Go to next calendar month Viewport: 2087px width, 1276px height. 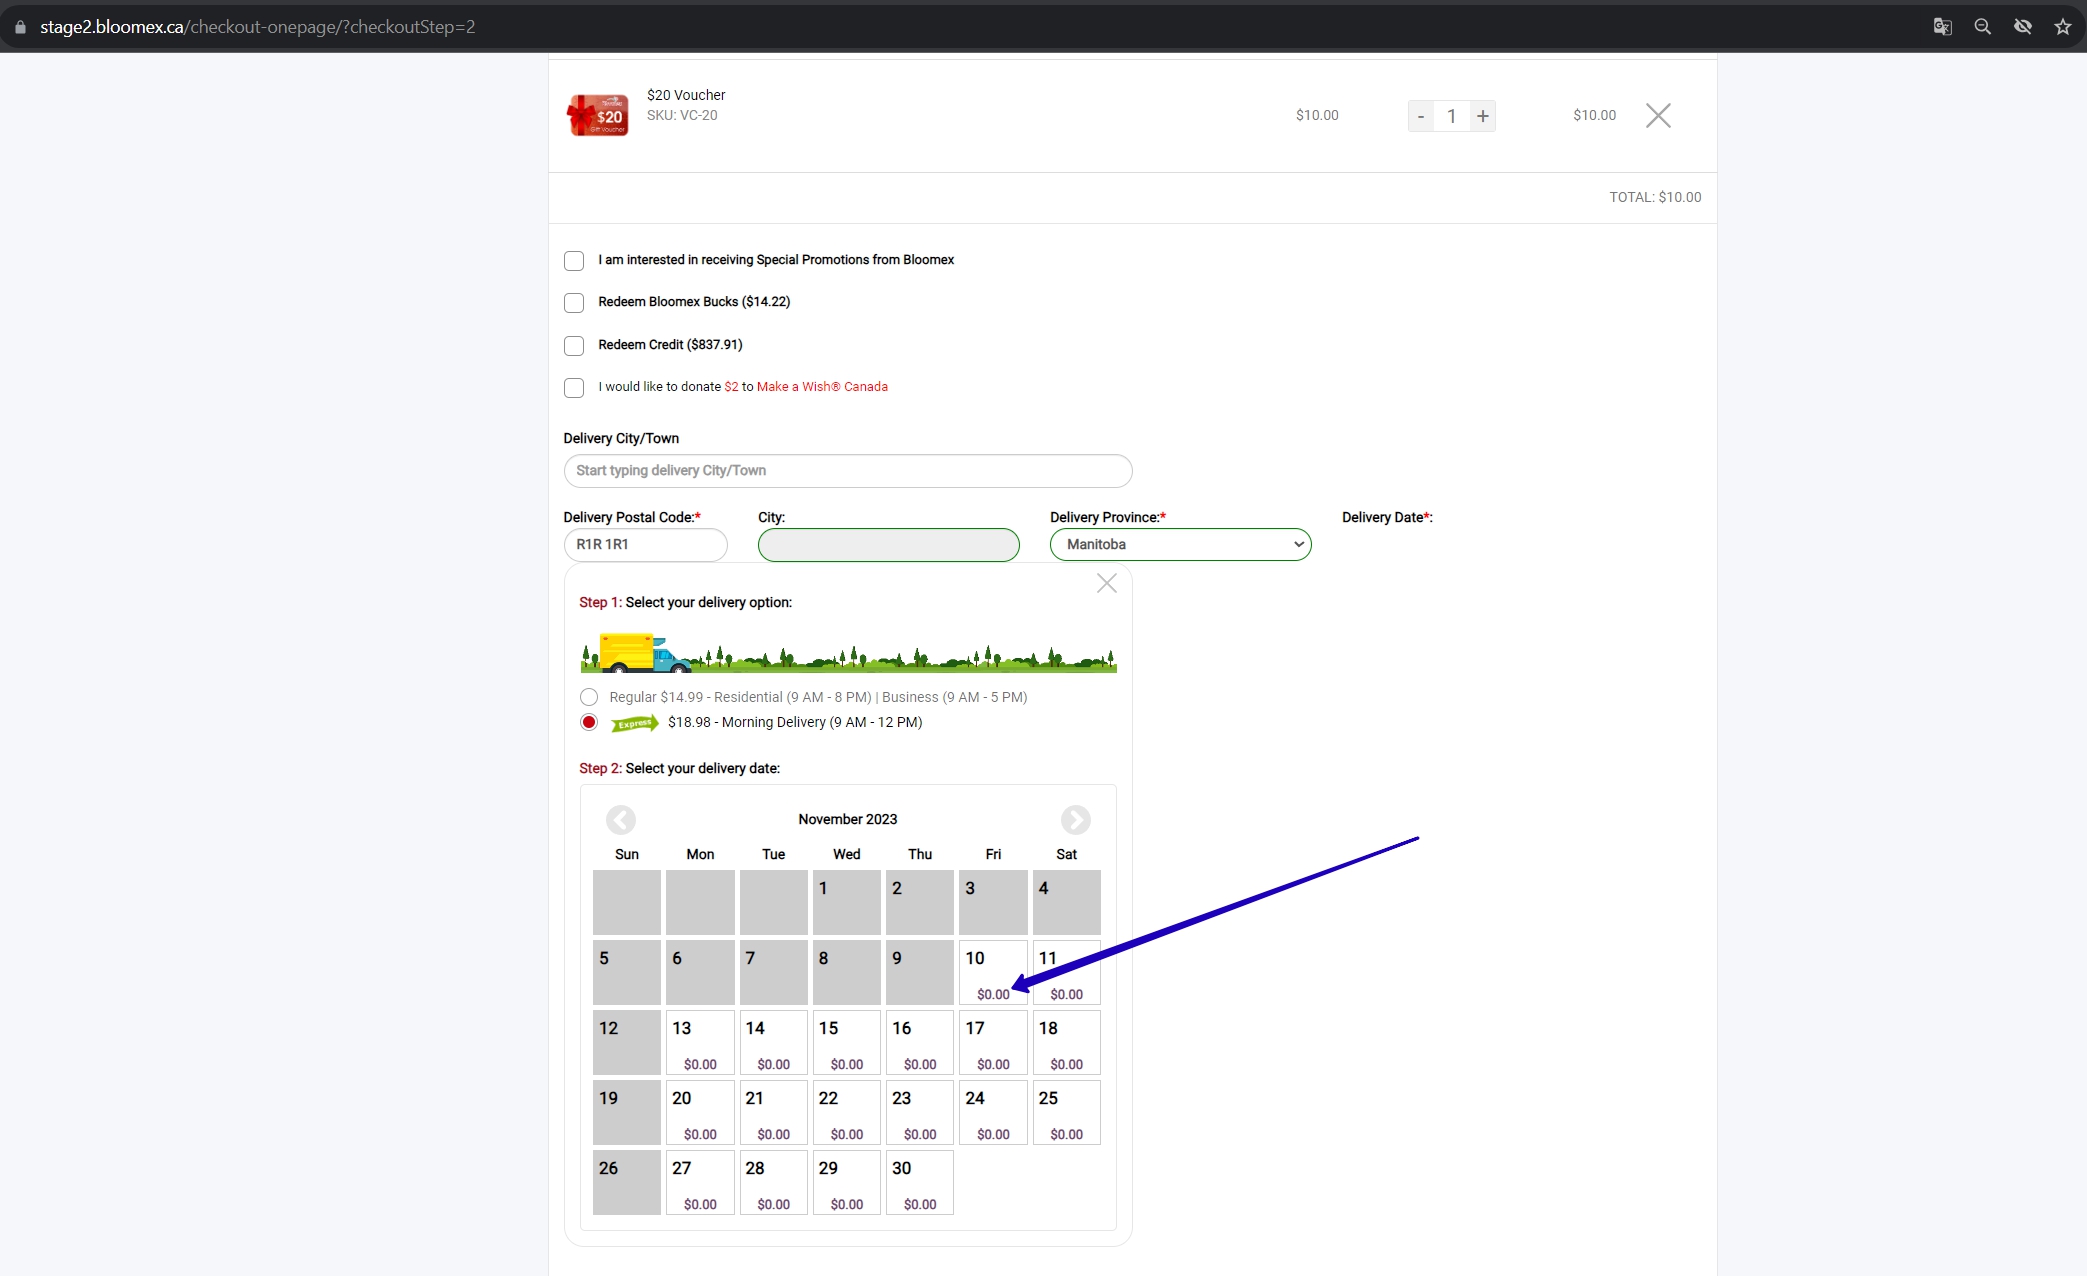(1076, 820)
